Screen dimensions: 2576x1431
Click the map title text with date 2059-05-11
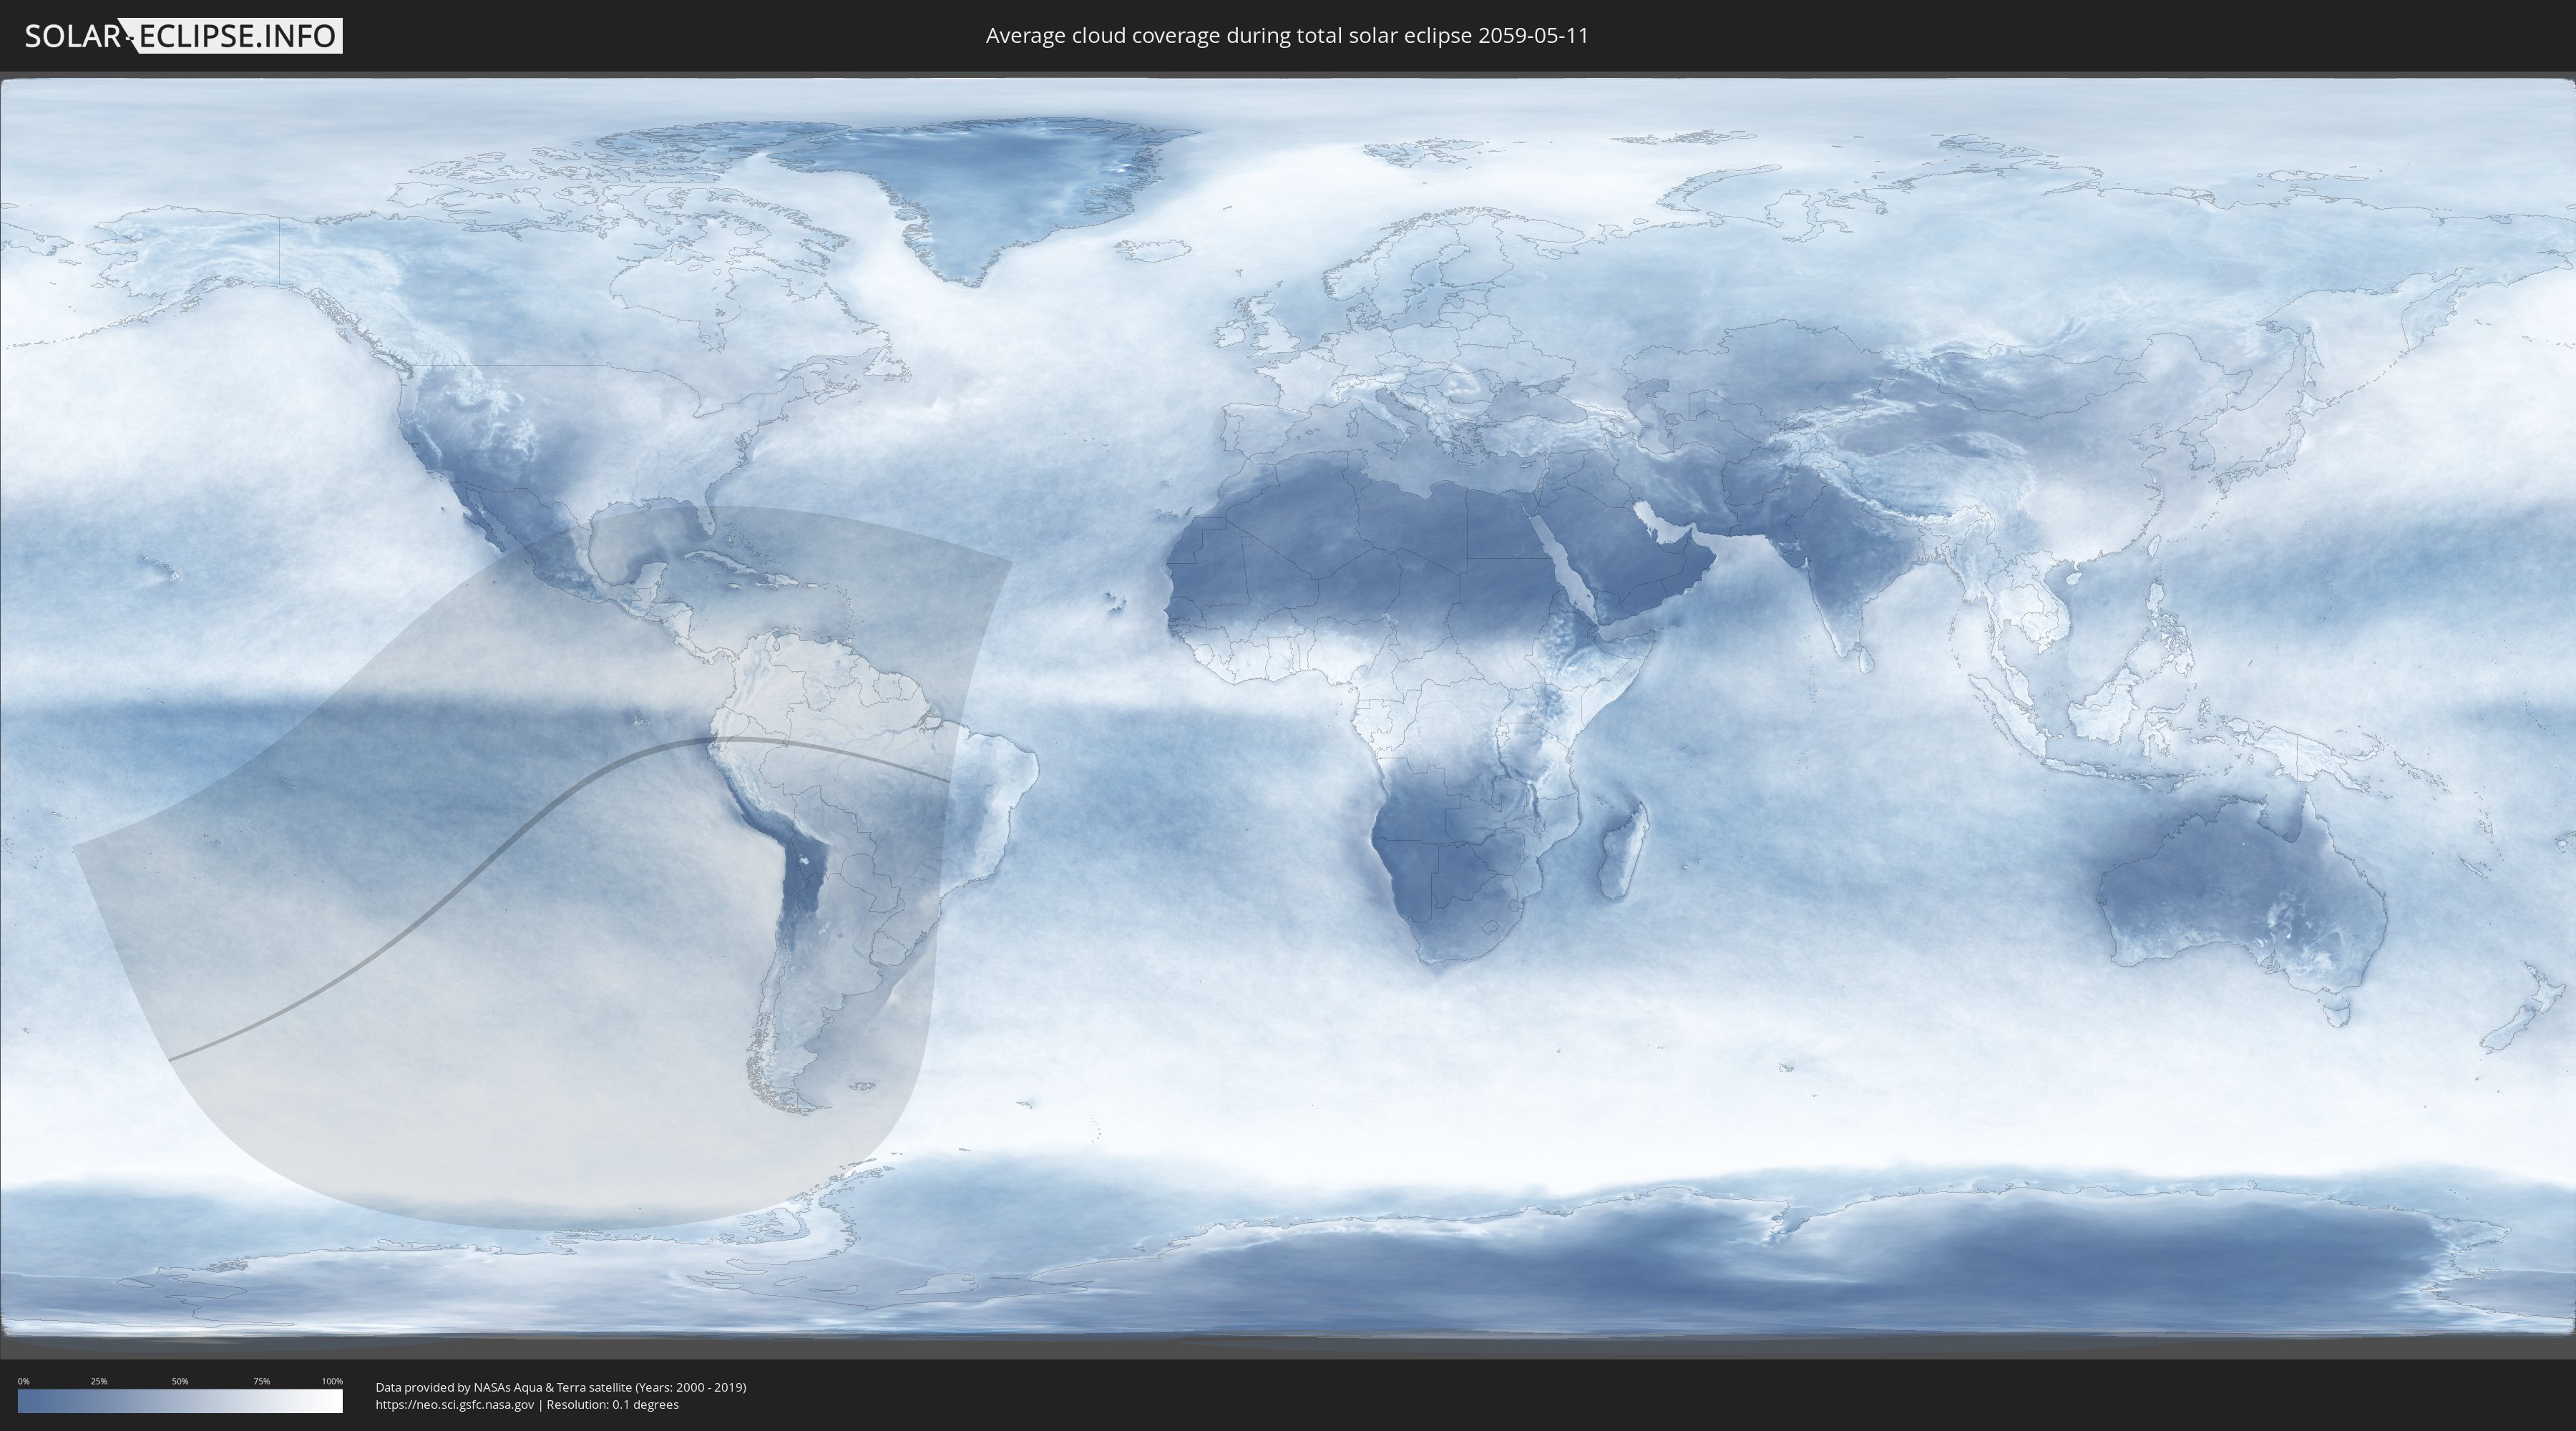pyautogui.click(x=1287, y=36)
